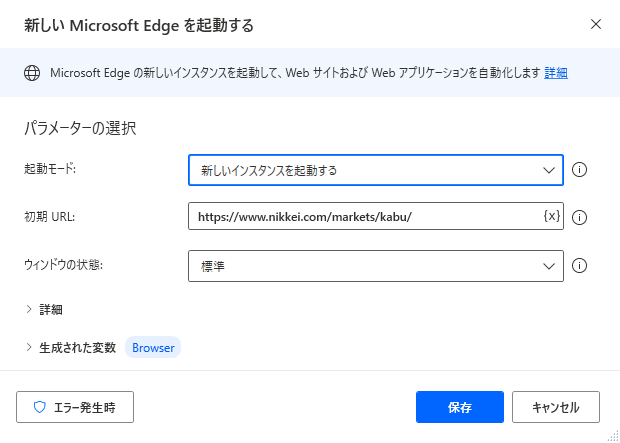Click the Browser variable badge
620x443 pixels.
point(153,348)
